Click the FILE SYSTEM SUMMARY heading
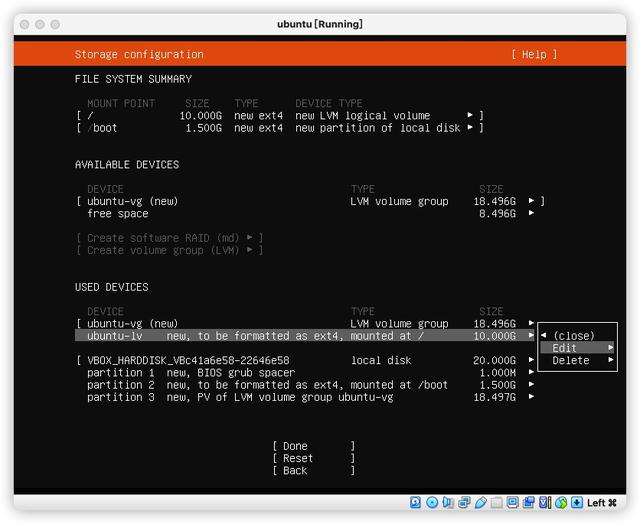640x524 pixels. pos(133,79)
